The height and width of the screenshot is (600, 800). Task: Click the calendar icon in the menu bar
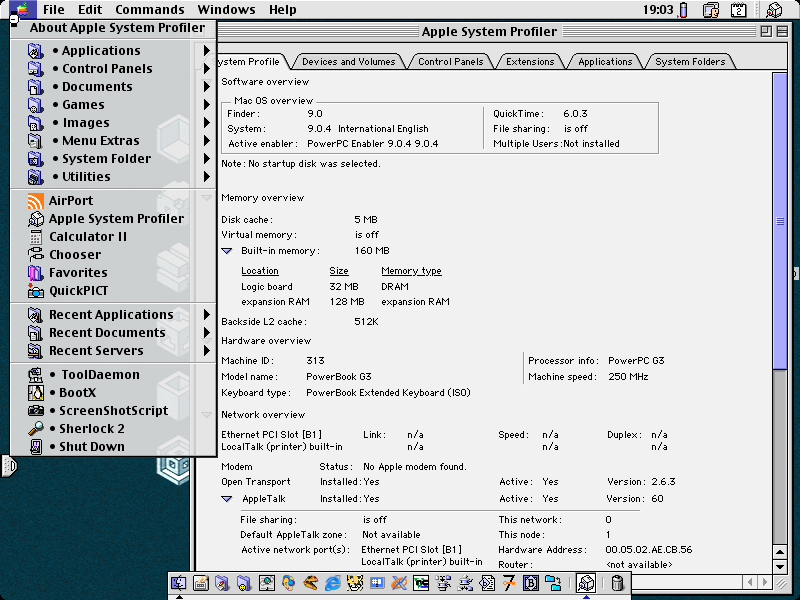click(738, 10)
